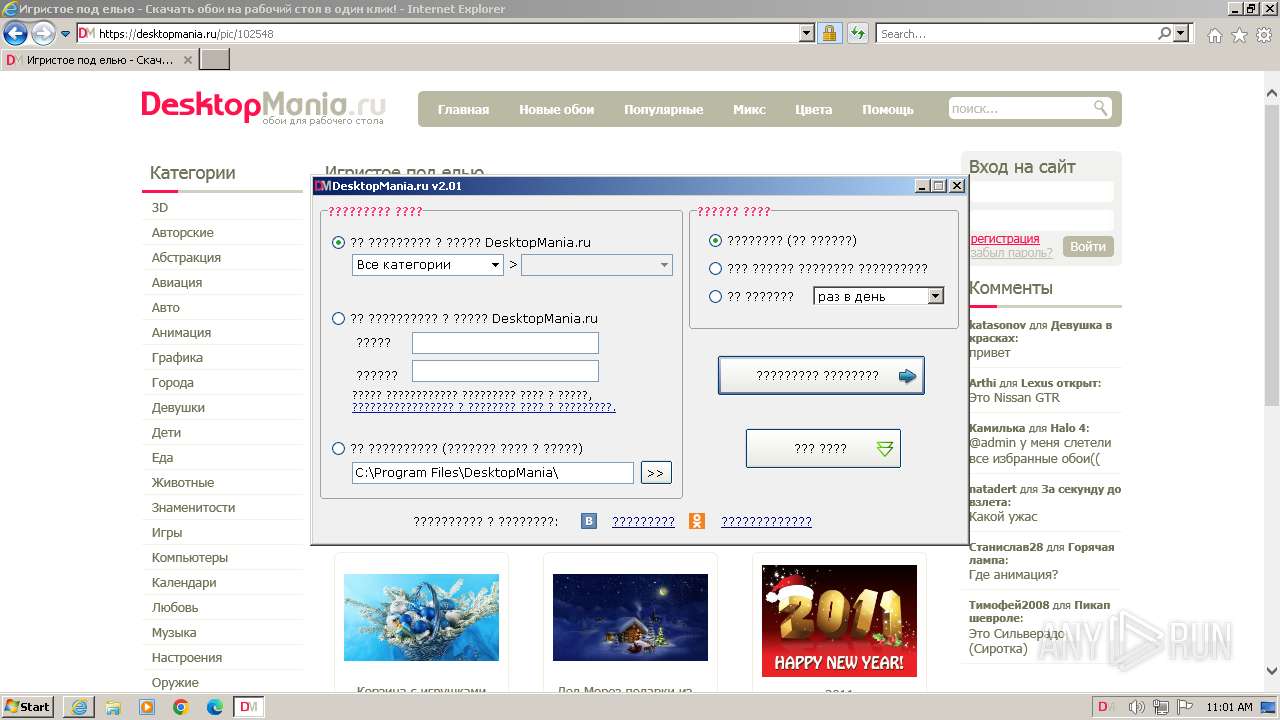Viewport: 1280px width, 720px height.
Task: Click the DesktopMania taskbar app icon
Action: (249, 707)
